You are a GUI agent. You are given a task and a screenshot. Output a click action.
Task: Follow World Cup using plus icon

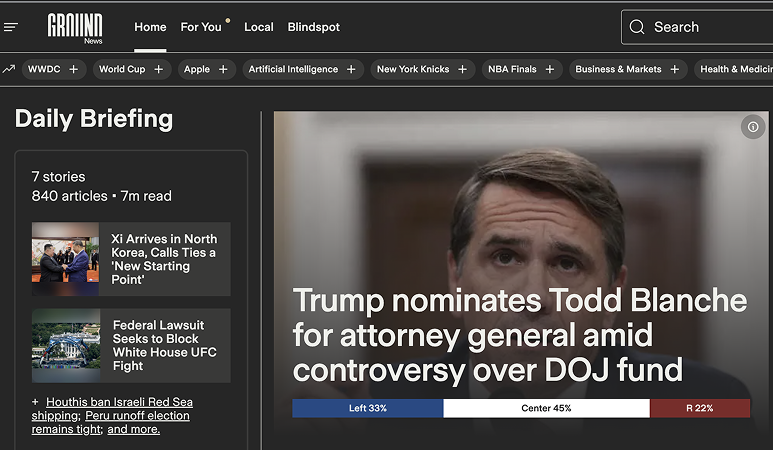click(159, 69)
